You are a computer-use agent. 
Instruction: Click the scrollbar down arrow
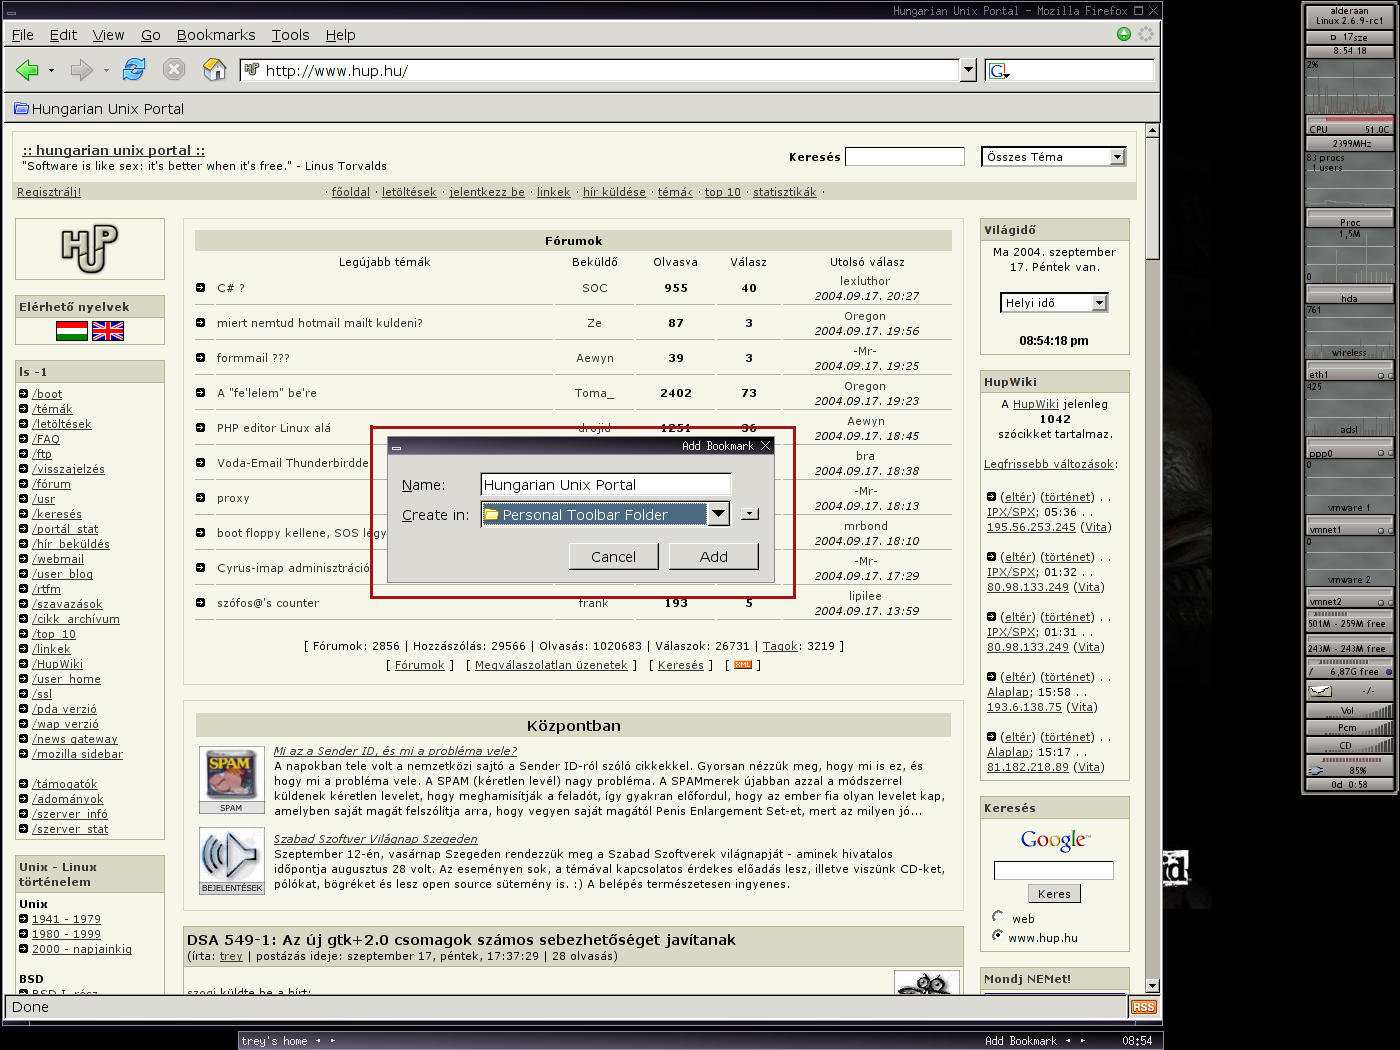(1152, 986)
